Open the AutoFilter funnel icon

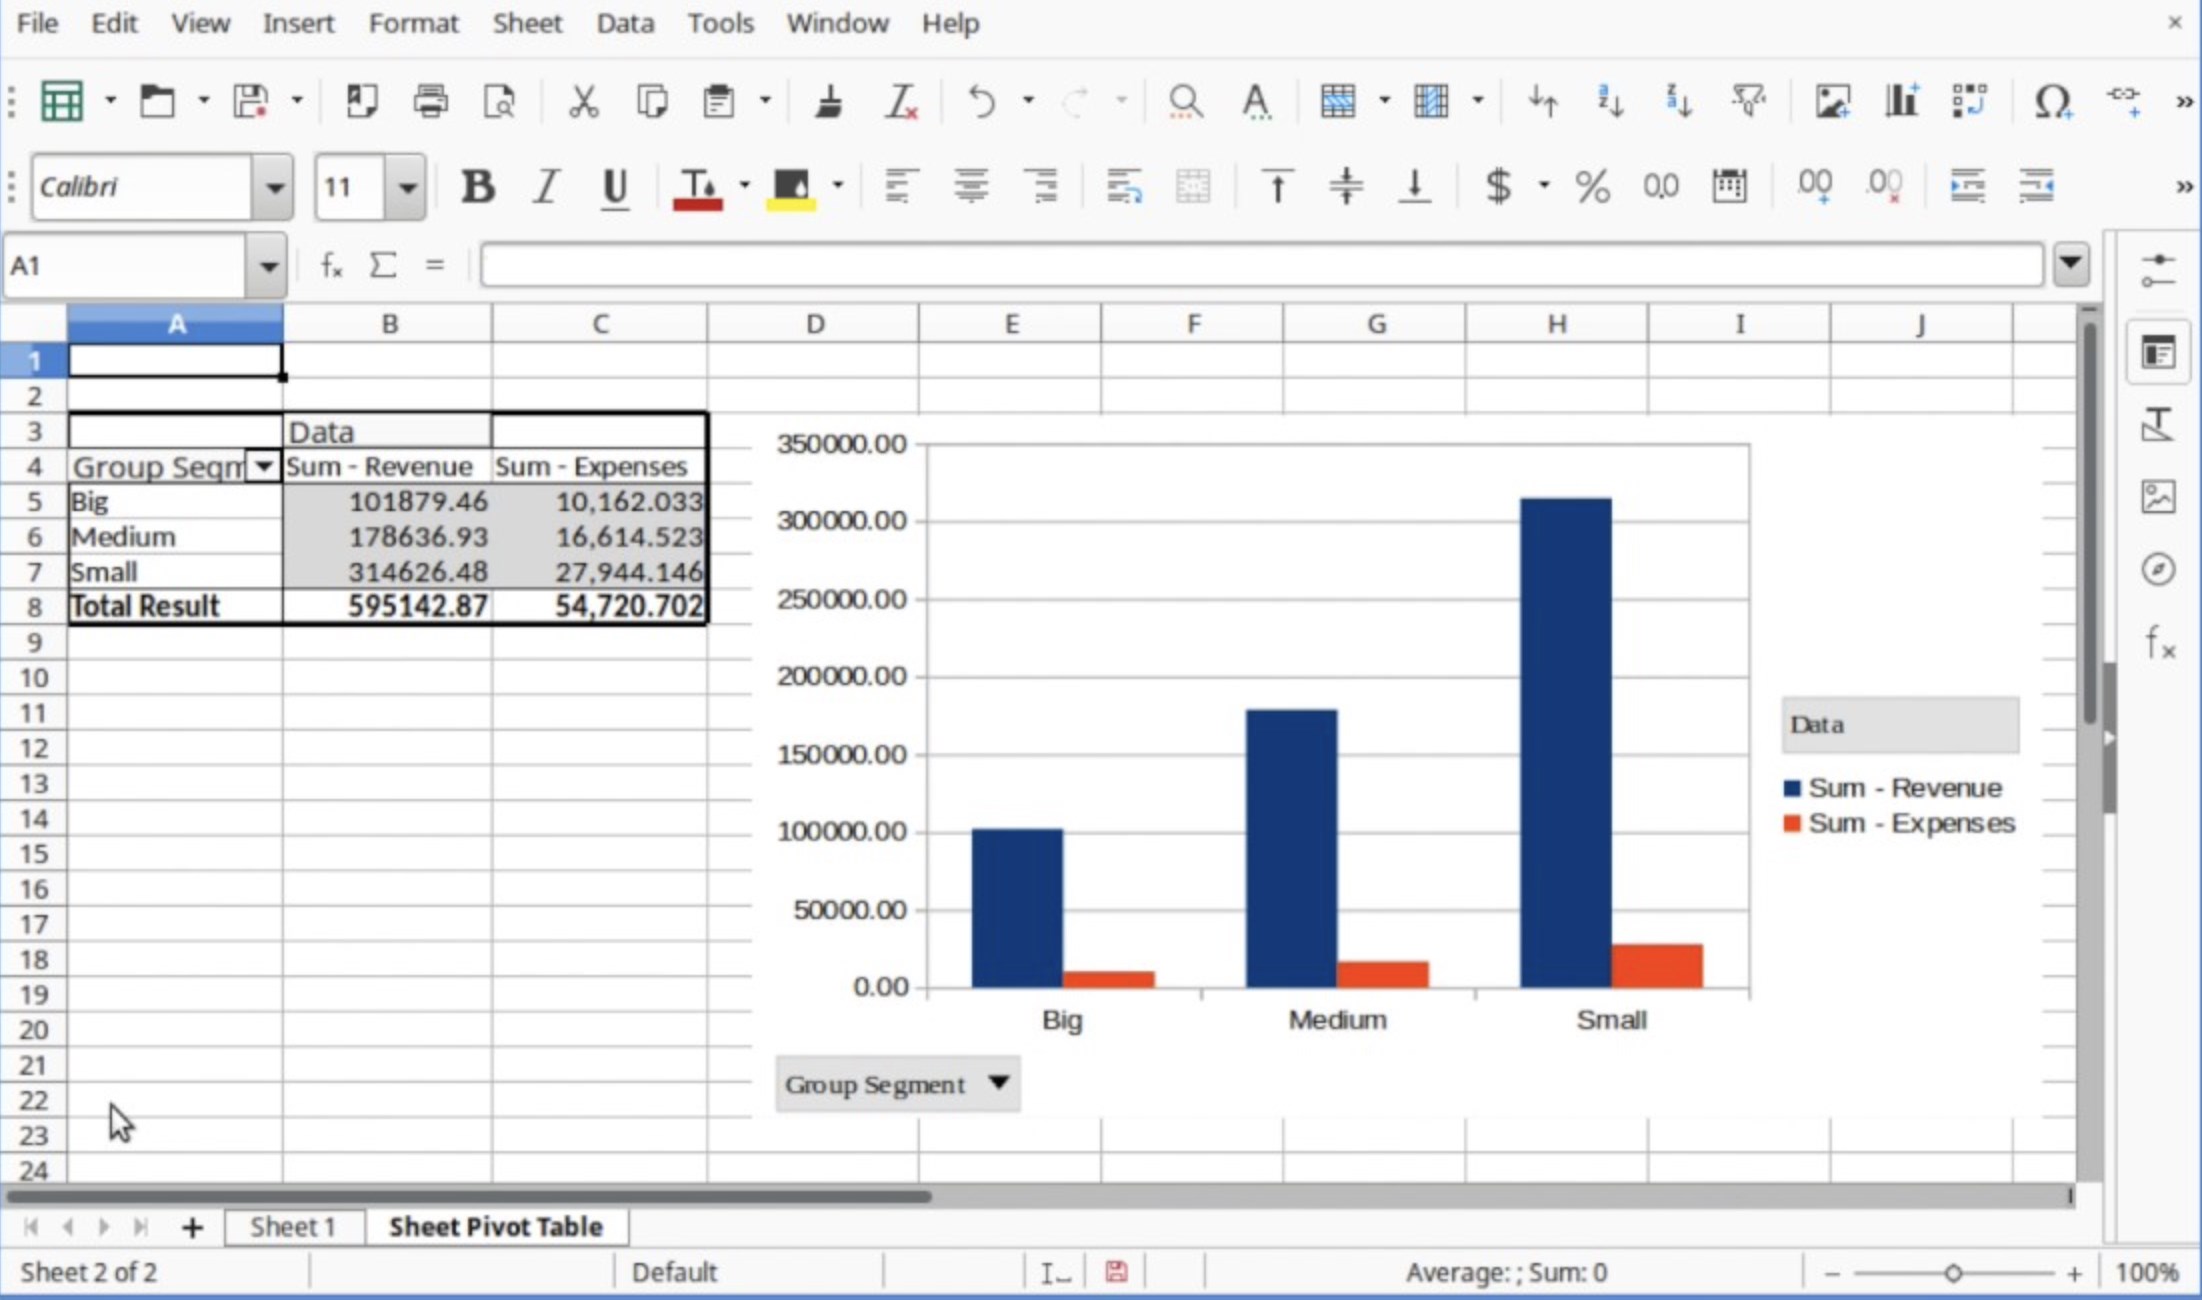tap(1748, 101)
